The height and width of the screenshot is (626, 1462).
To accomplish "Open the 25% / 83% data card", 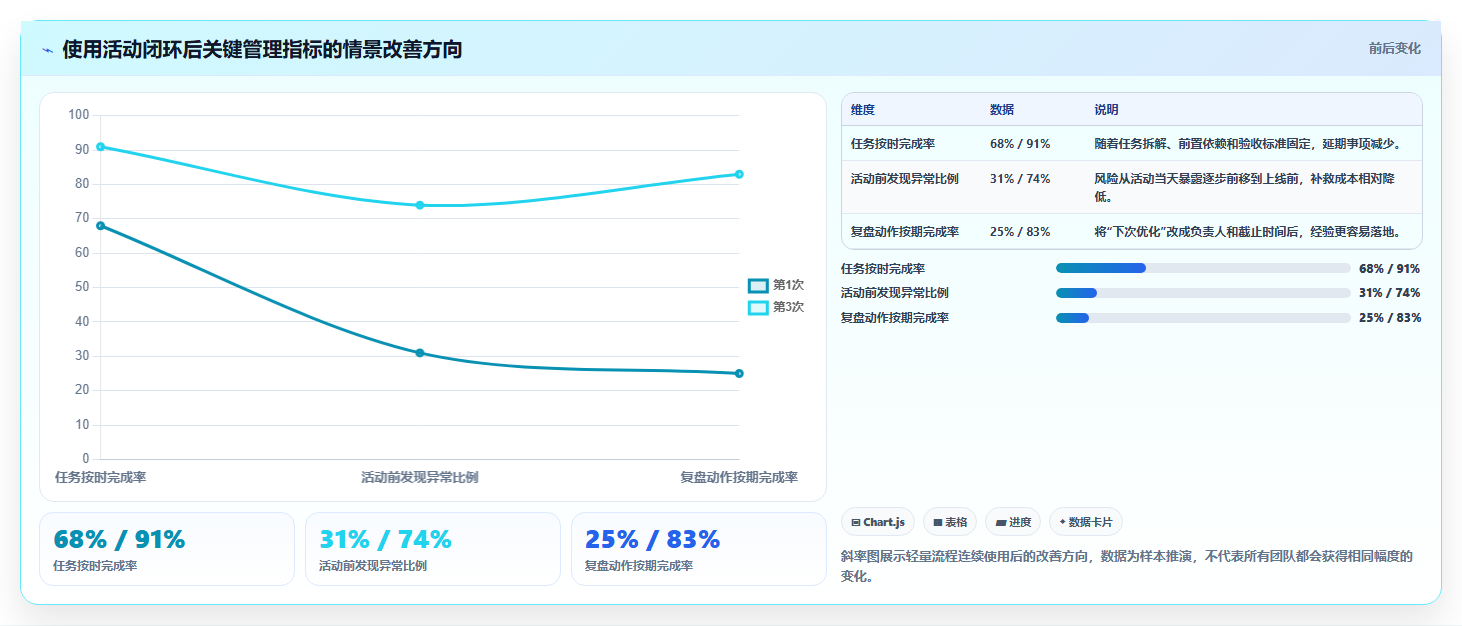I will click(699, 549).
